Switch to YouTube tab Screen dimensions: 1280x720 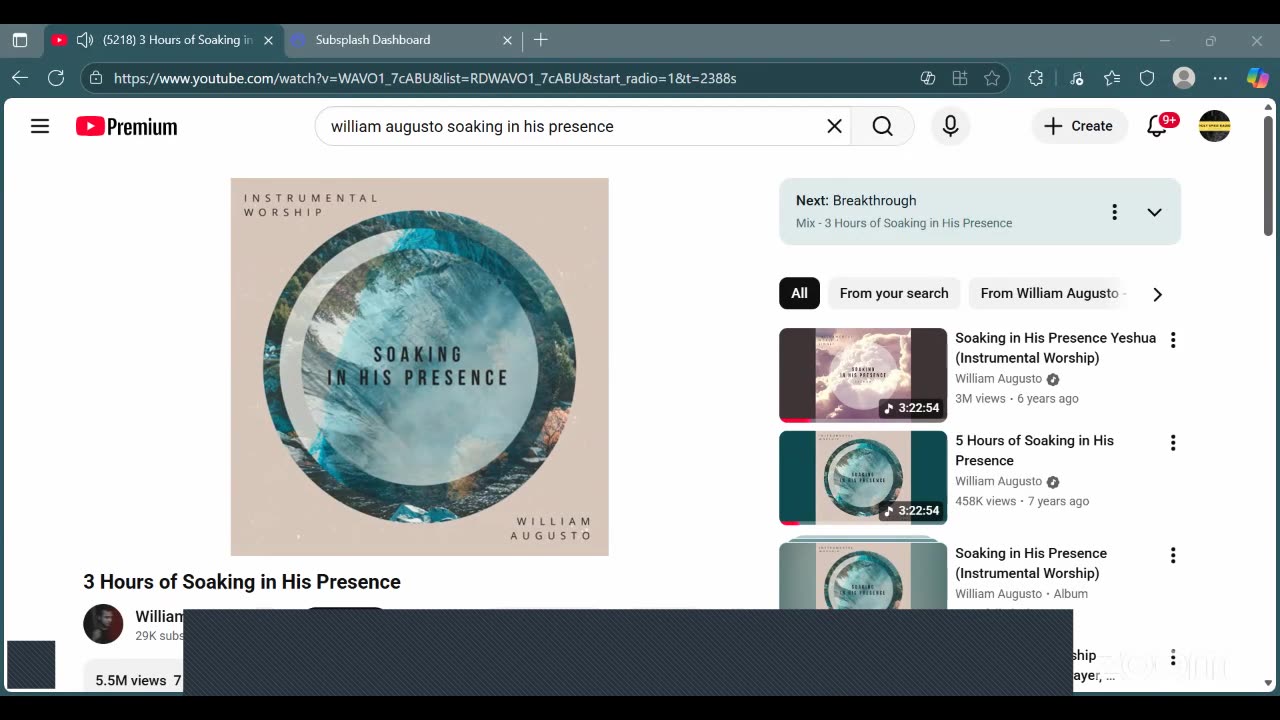[165, 40]
